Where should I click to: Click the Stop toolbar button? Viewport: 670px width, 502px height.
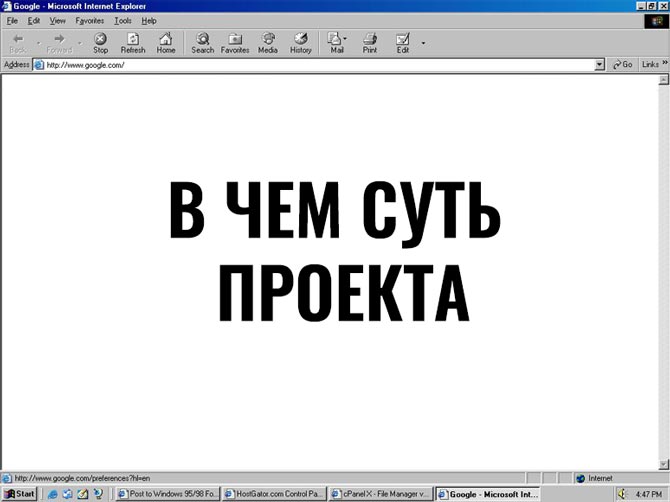click(x=100, y=42)
